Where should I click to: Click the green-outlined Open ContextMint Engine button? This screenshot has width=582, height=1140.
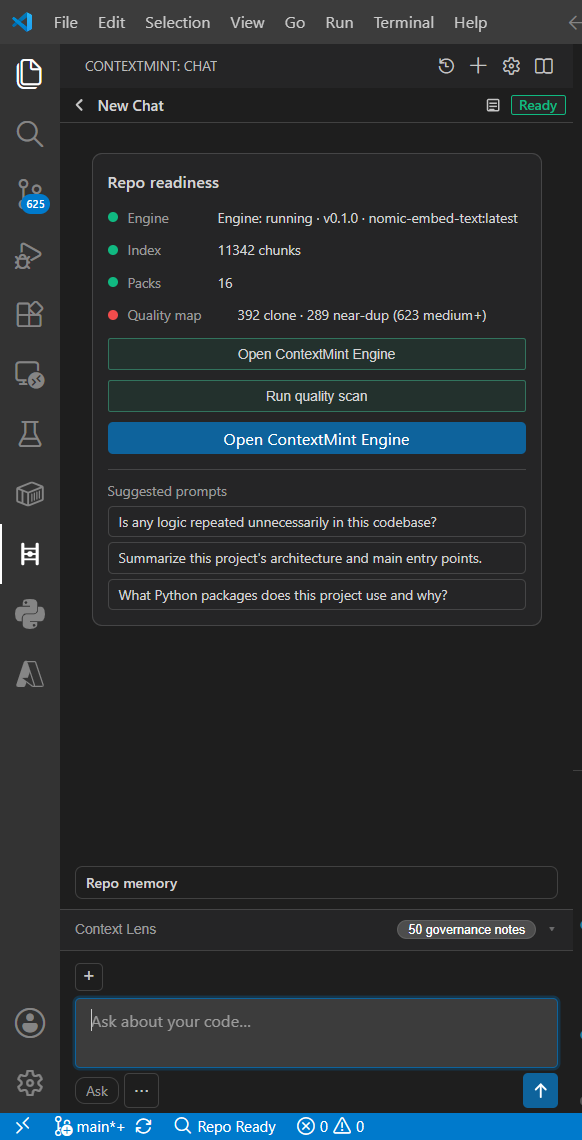tap(317, 354)
